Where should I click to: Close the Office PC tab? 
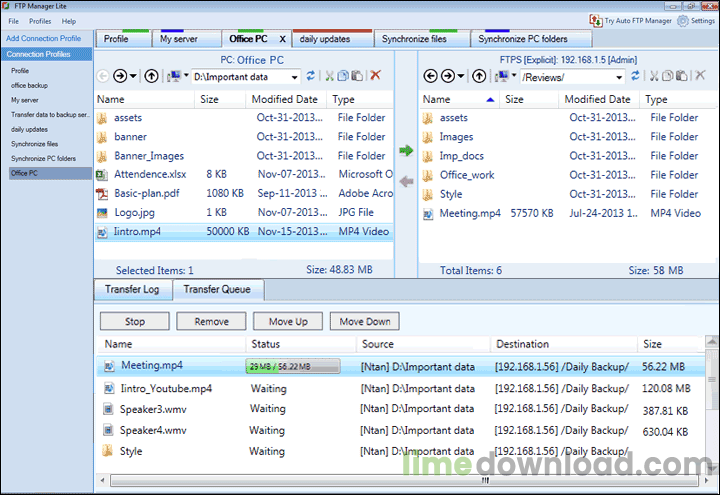click(283, 39)
